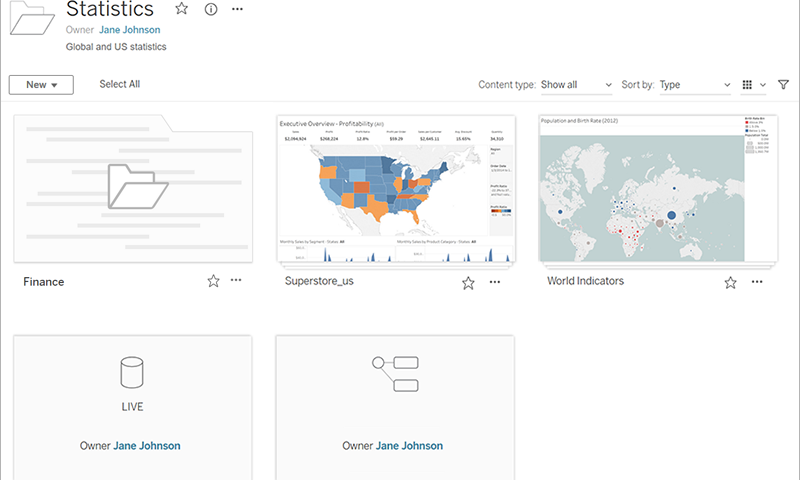Open more actions for Superstore_us

point(495,282)
